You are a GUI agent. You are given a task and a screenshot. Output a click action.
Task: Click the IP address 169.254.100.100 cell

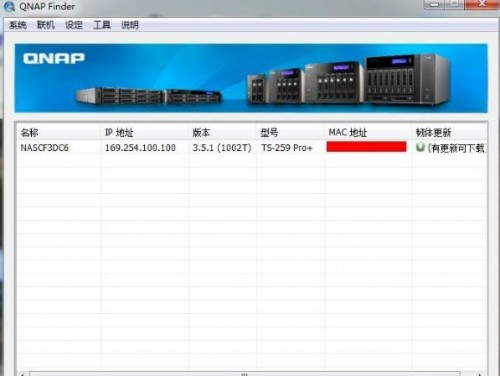[140, 148]
